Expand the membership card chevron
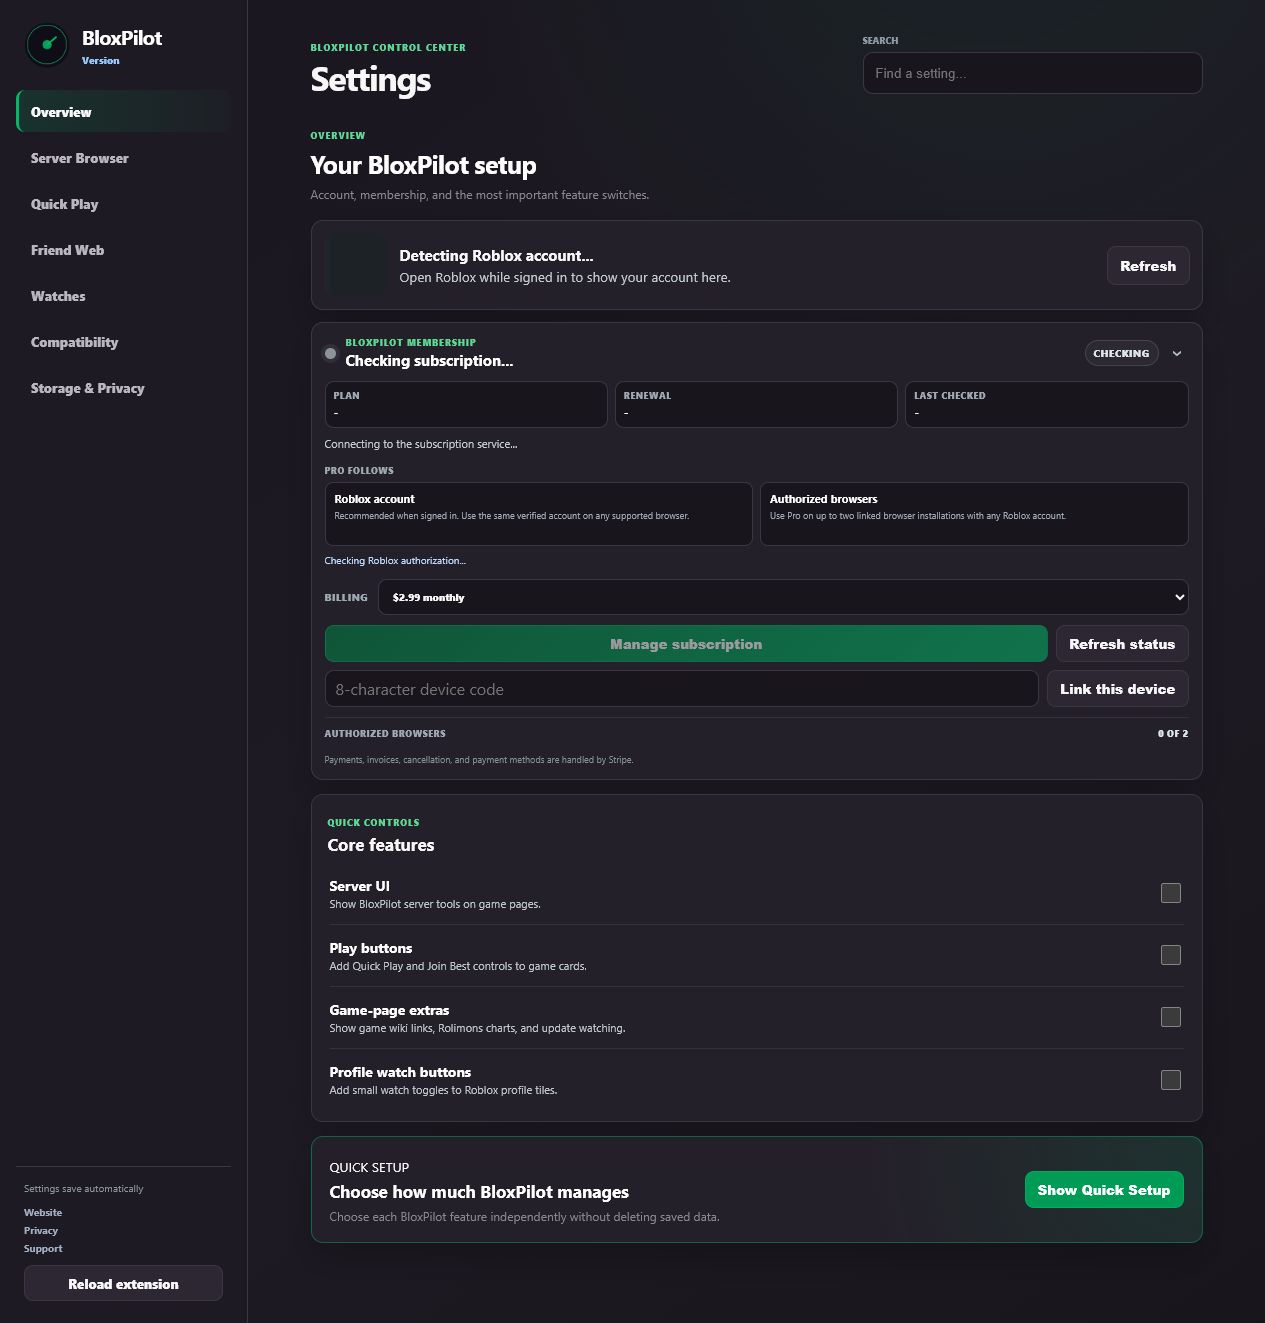 (1177, 353)
